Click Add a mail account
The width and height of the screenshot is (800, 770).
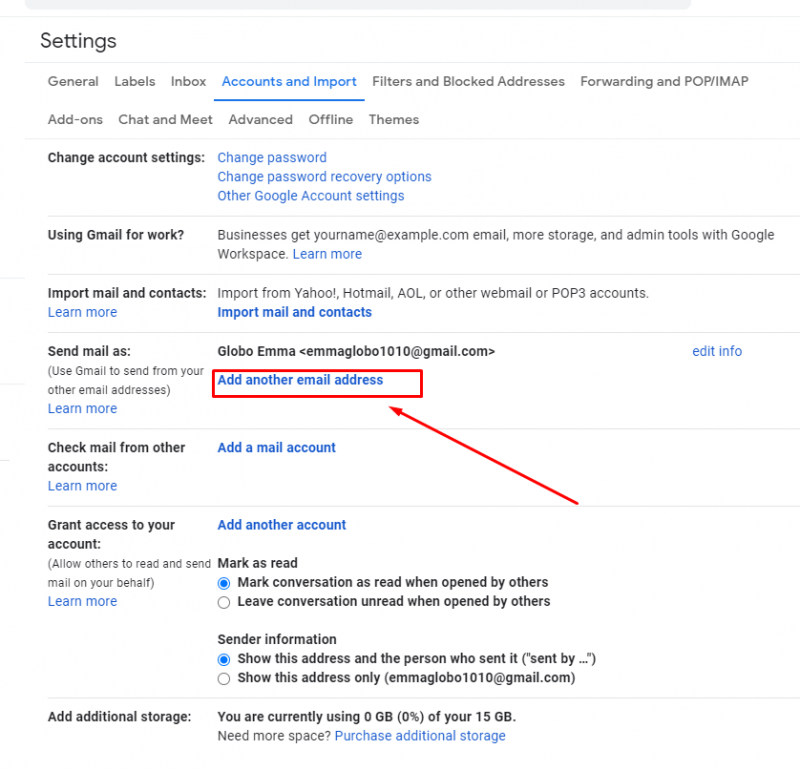[x=276, y=447]
